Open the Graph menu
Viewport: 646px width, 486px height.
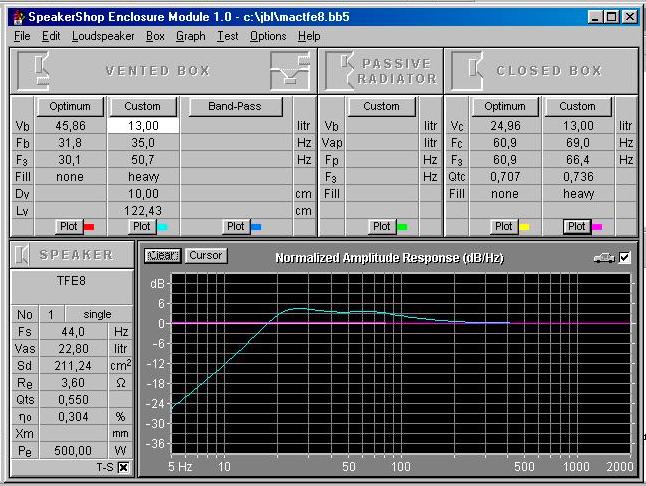click(190, 36)
